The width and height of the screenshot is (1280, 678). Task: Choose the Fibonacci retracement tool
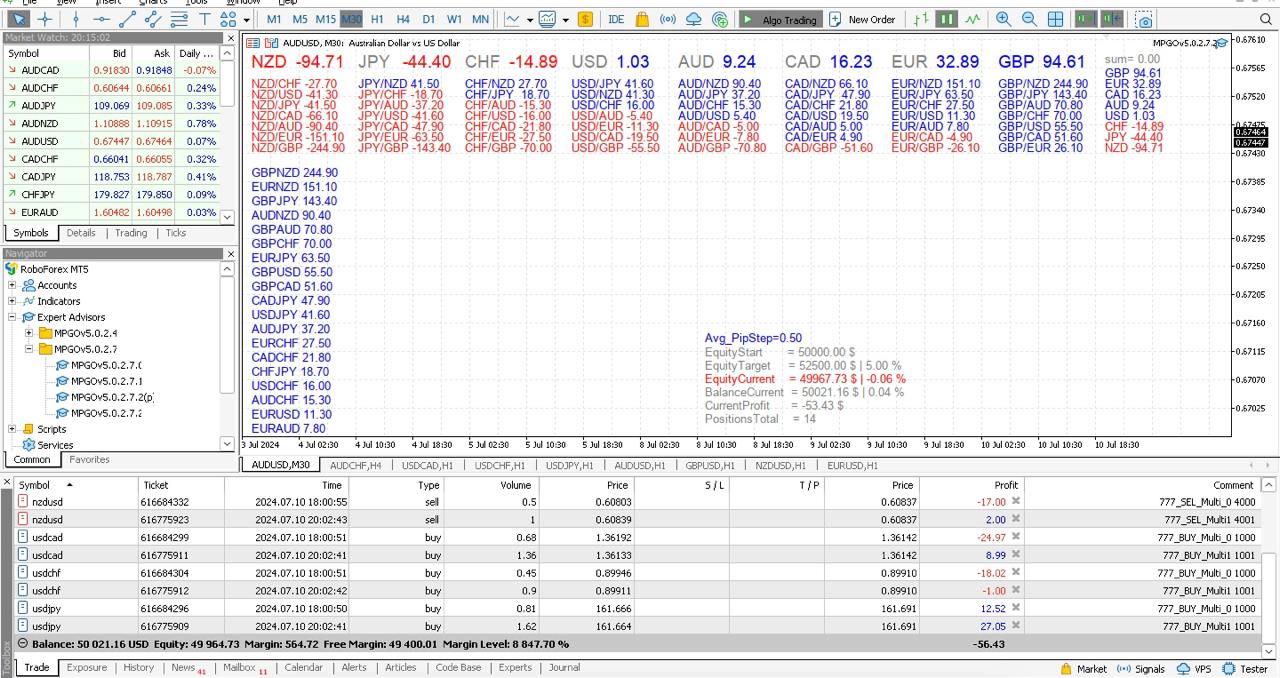[x=179, y=19]
